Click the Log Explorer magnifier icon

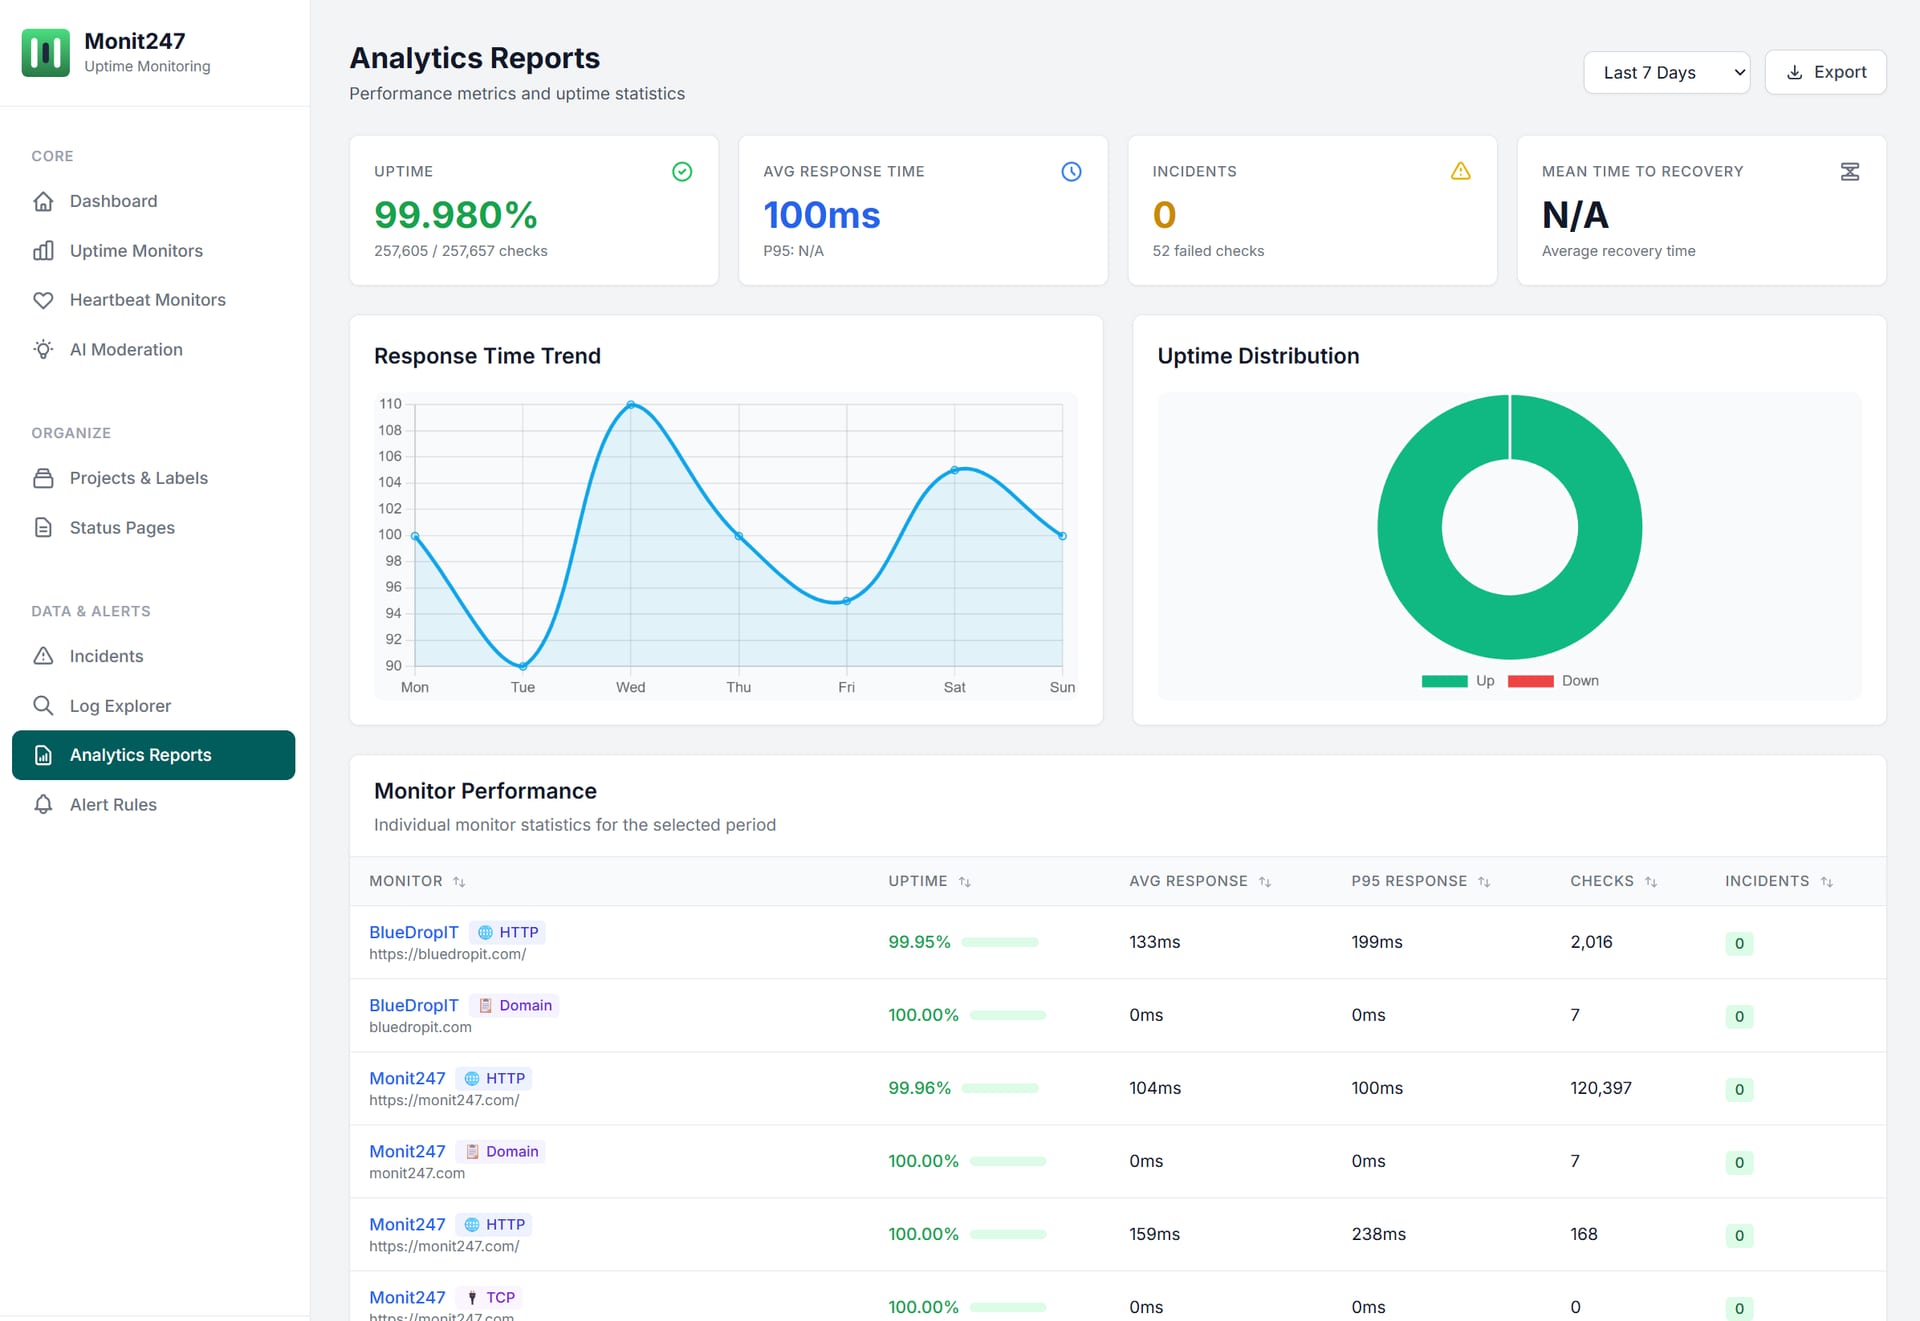point(43,706)
